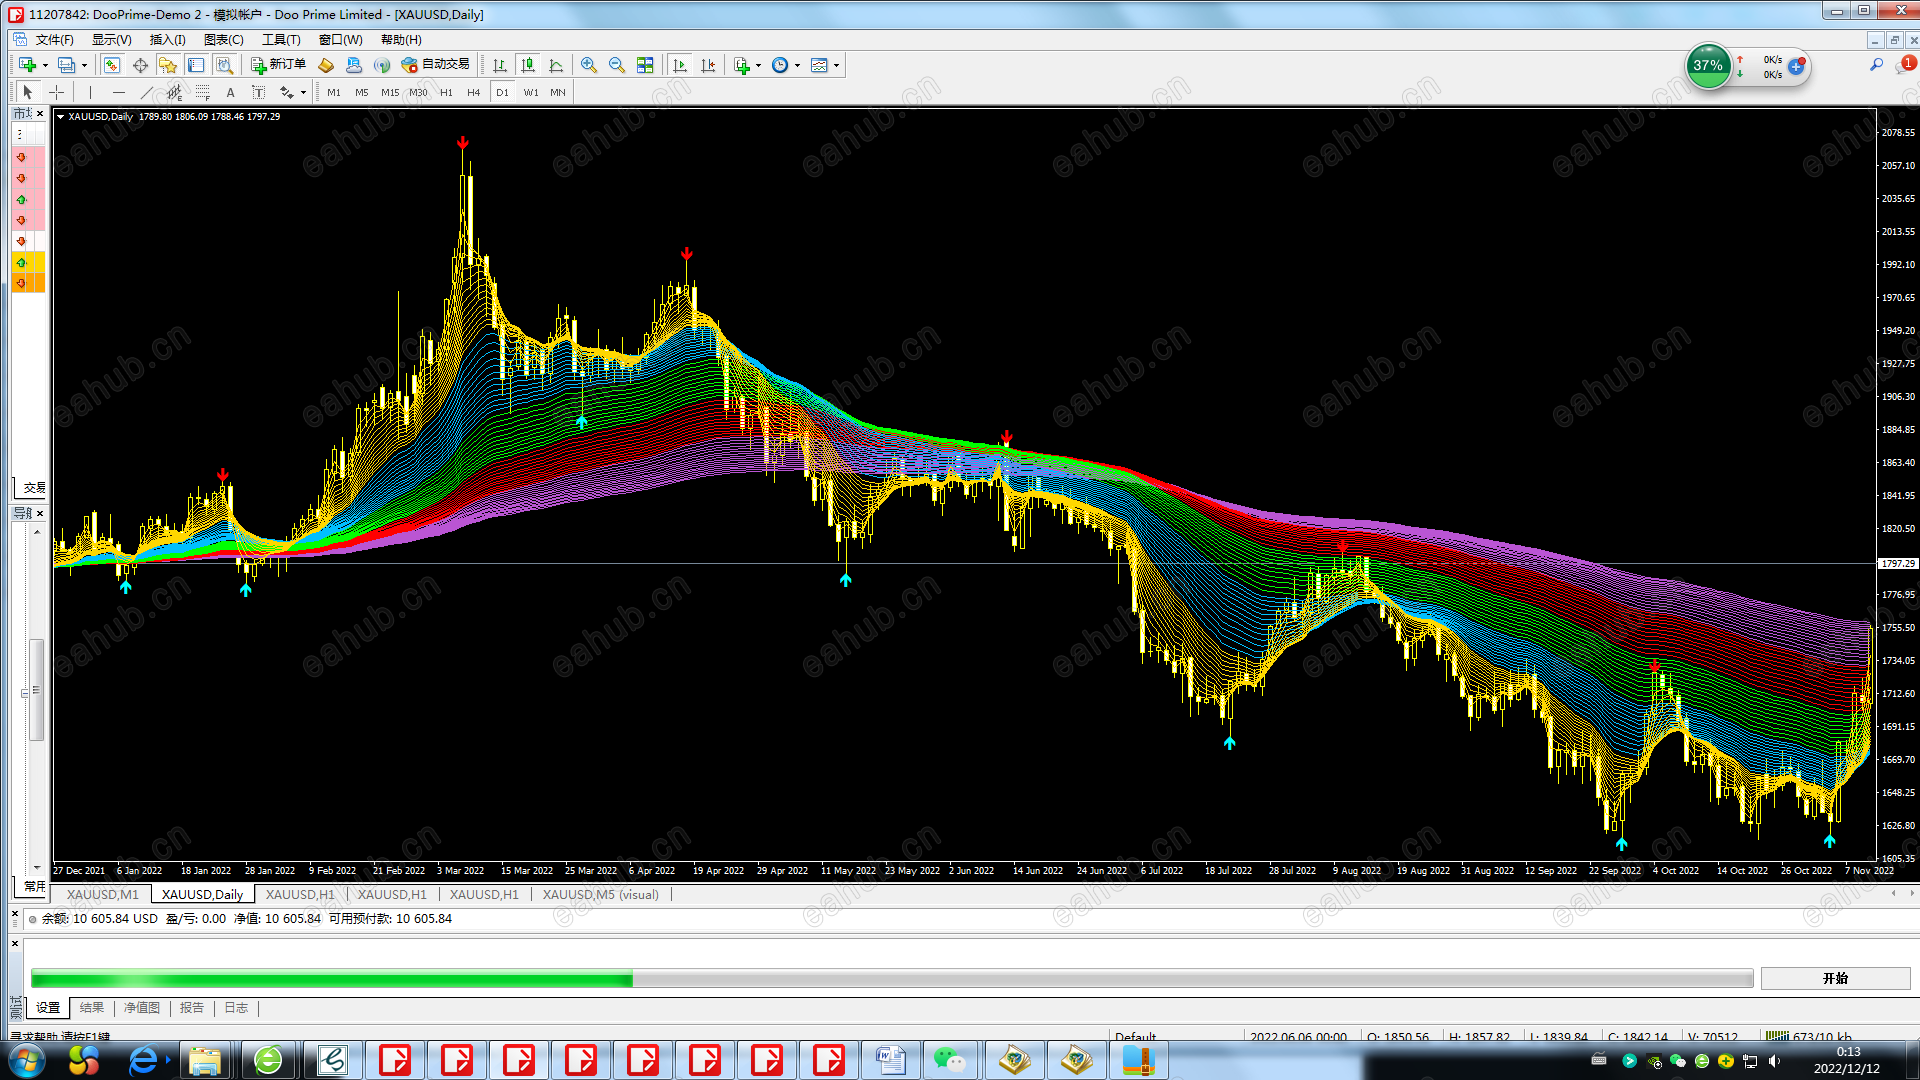Select the crosshair cursor tool

point(57,92)
